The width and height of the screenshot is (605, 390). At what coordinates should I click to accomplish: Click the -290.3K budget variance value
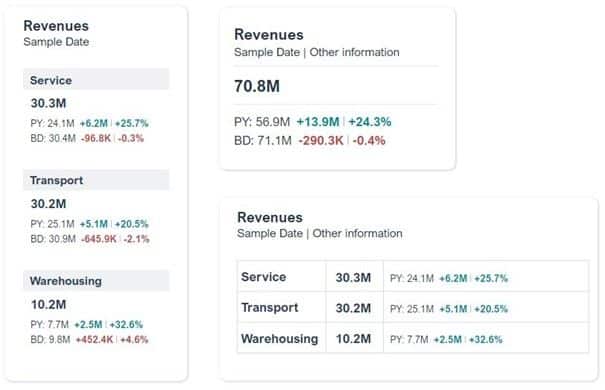tap(321, 140)
